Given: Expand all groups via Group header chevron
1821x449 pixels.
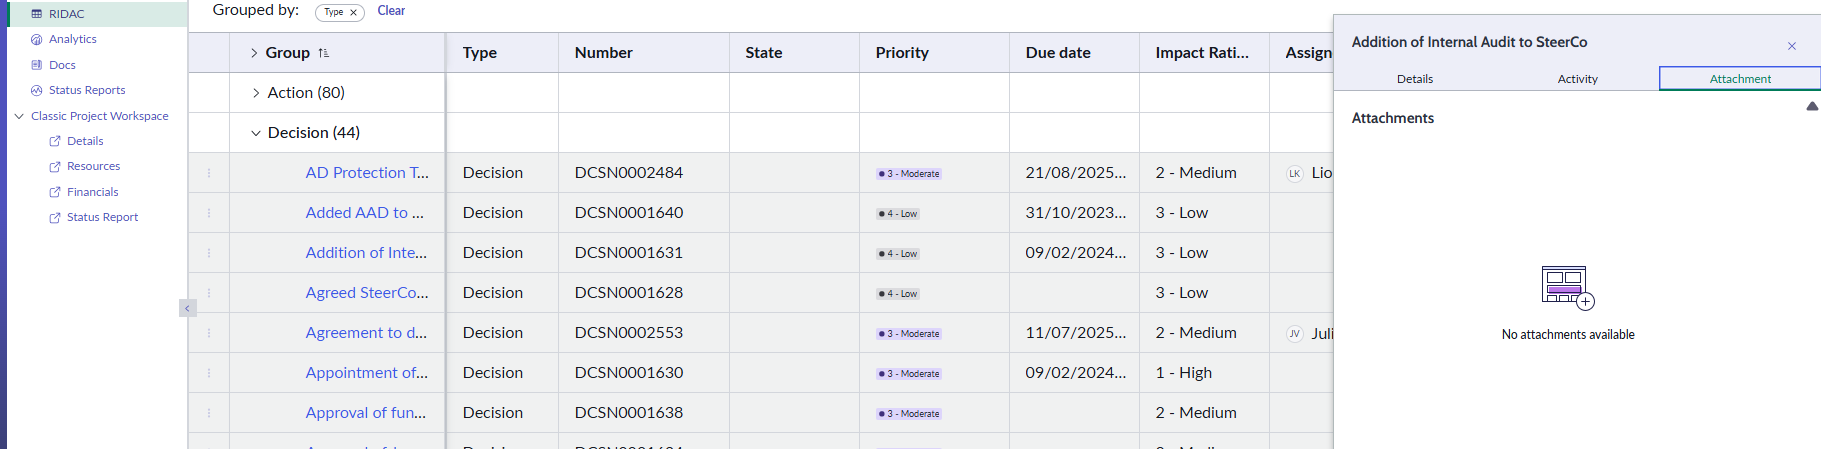Looking at the screenshot, I should coord(254,53).
